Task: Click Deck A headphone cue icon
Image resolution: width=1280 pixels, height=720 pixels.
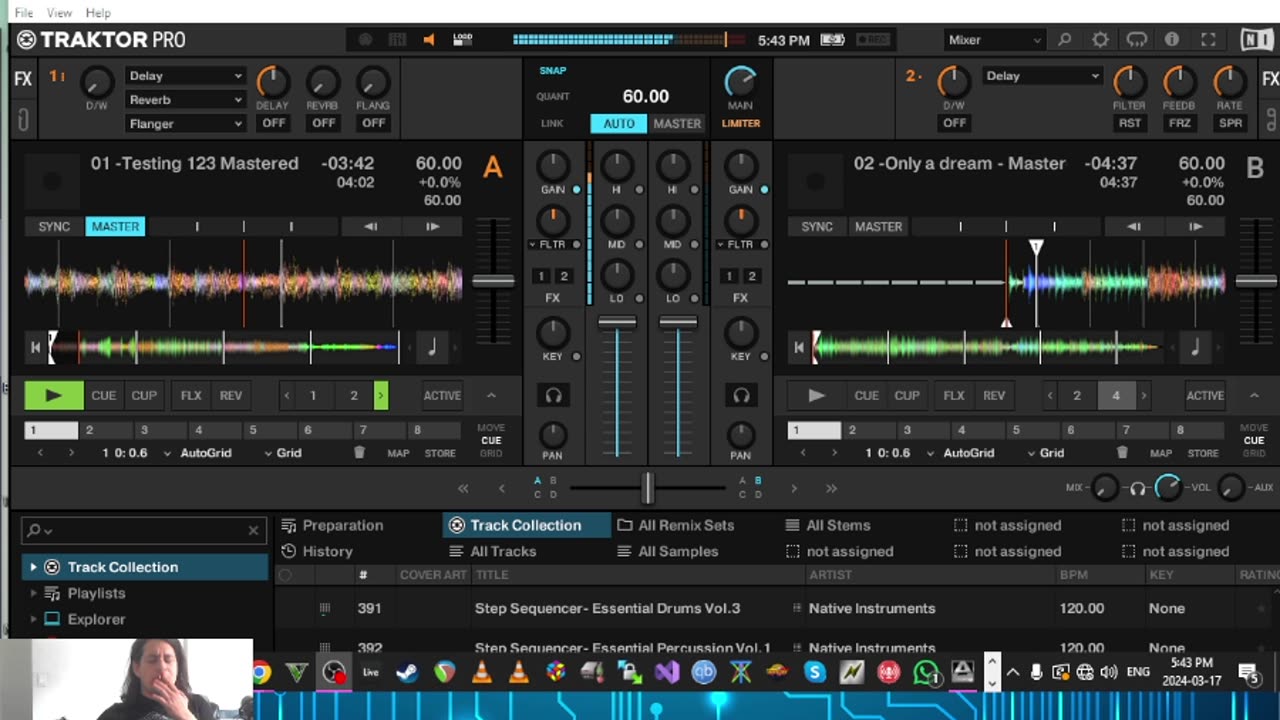Action: tap(553, 395)
